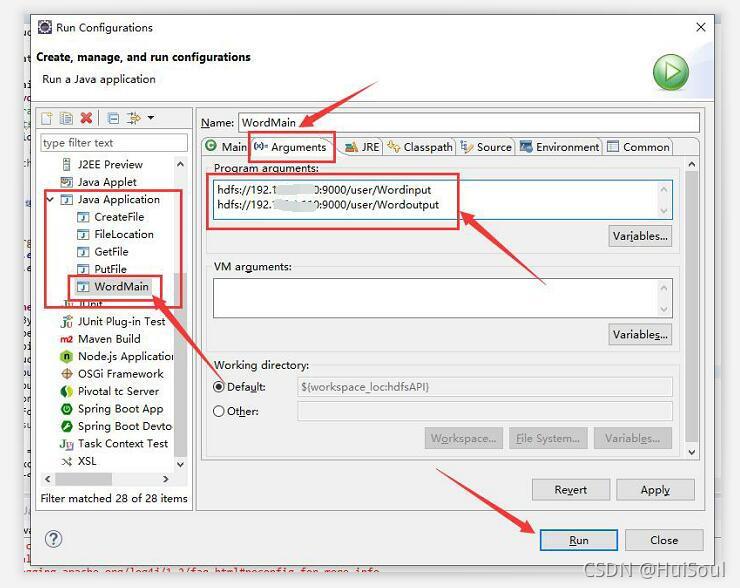Click the Arguments panel scroll up arrow

click(x=691, y=164)
